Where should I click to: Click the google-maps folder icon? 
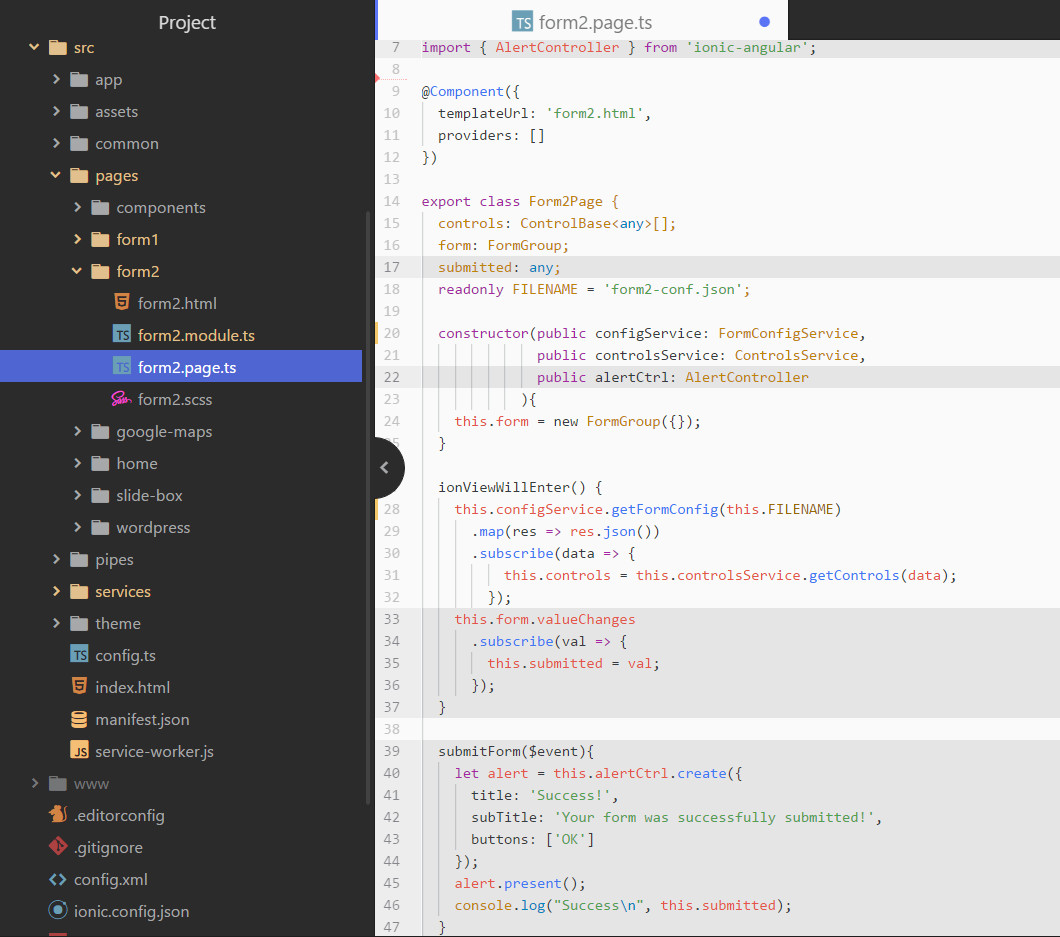click(100, 431)
